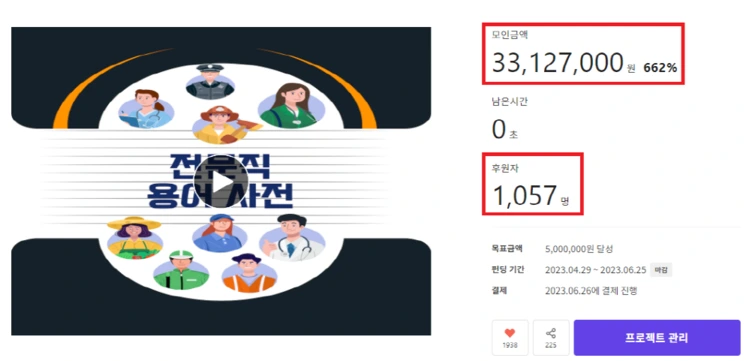Open the share icon showing 225
Image resolution: width=749 pixels, height=361 pixels.
click(x=551, y=337)
